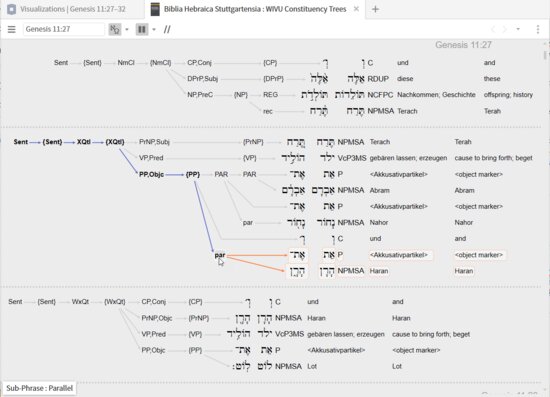550x397 pixels.
Task: Click the German gloss 'Lot'
Action: 312,366
